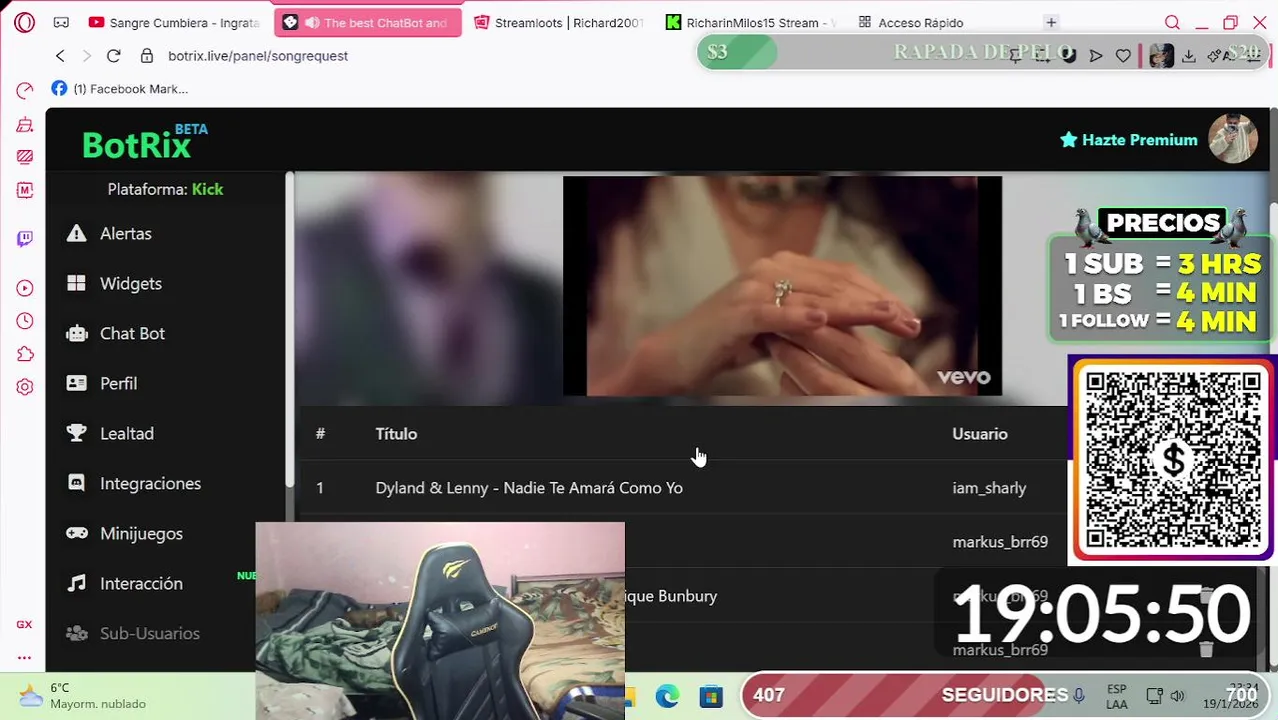Open the Opera main menu logo
Viewport: 1278px width, 720px height.
(x=25, y=22)
